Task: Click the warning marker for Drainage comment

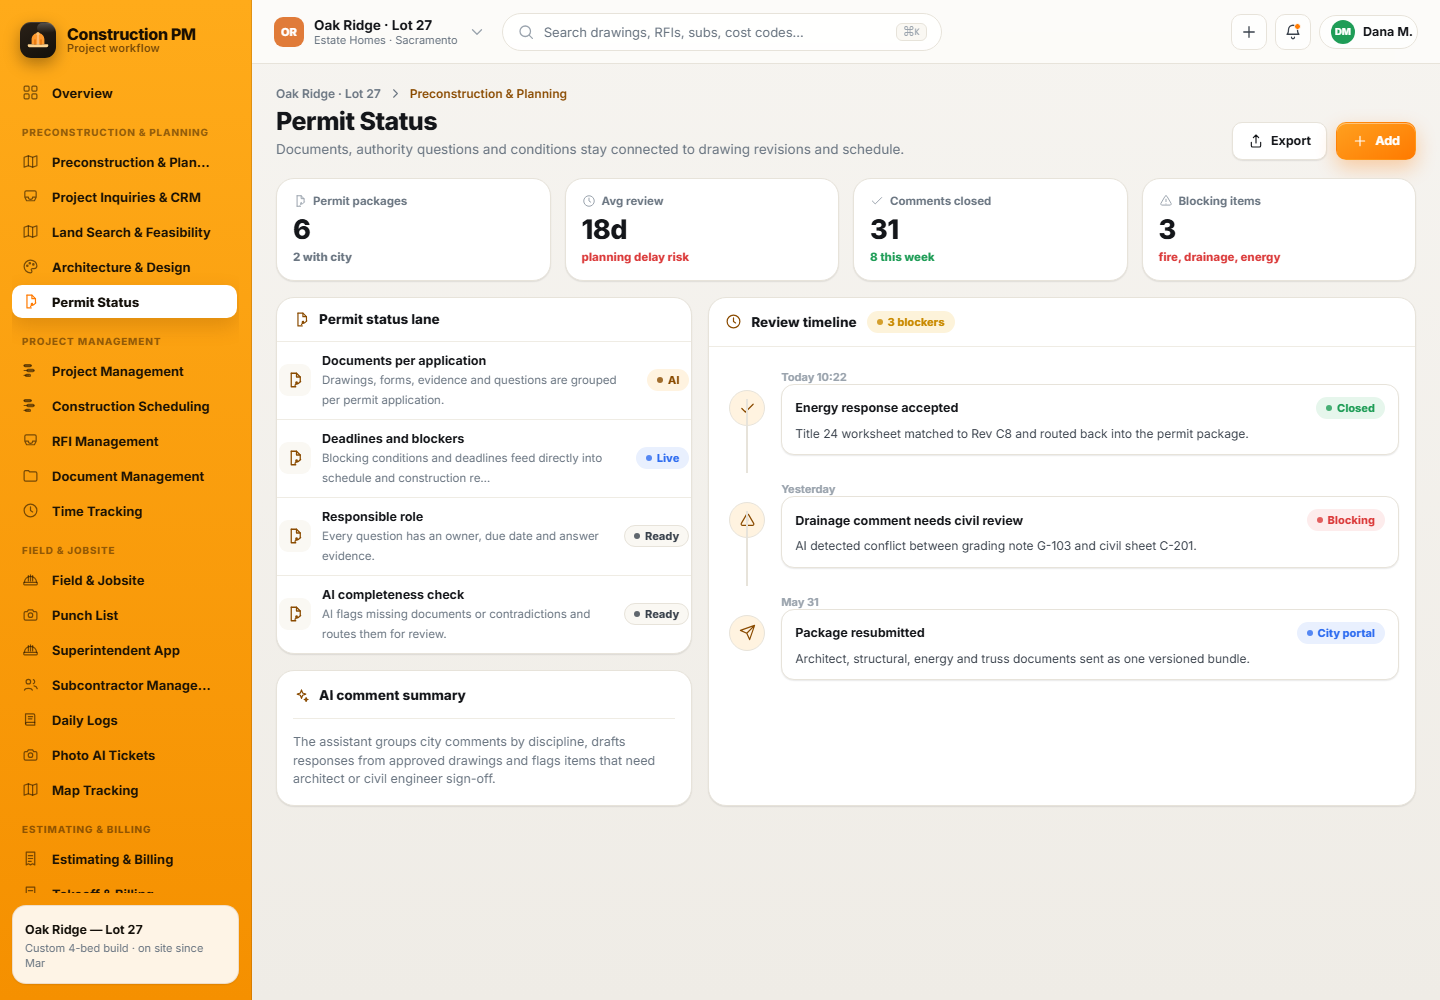Action: click(747, 520)
